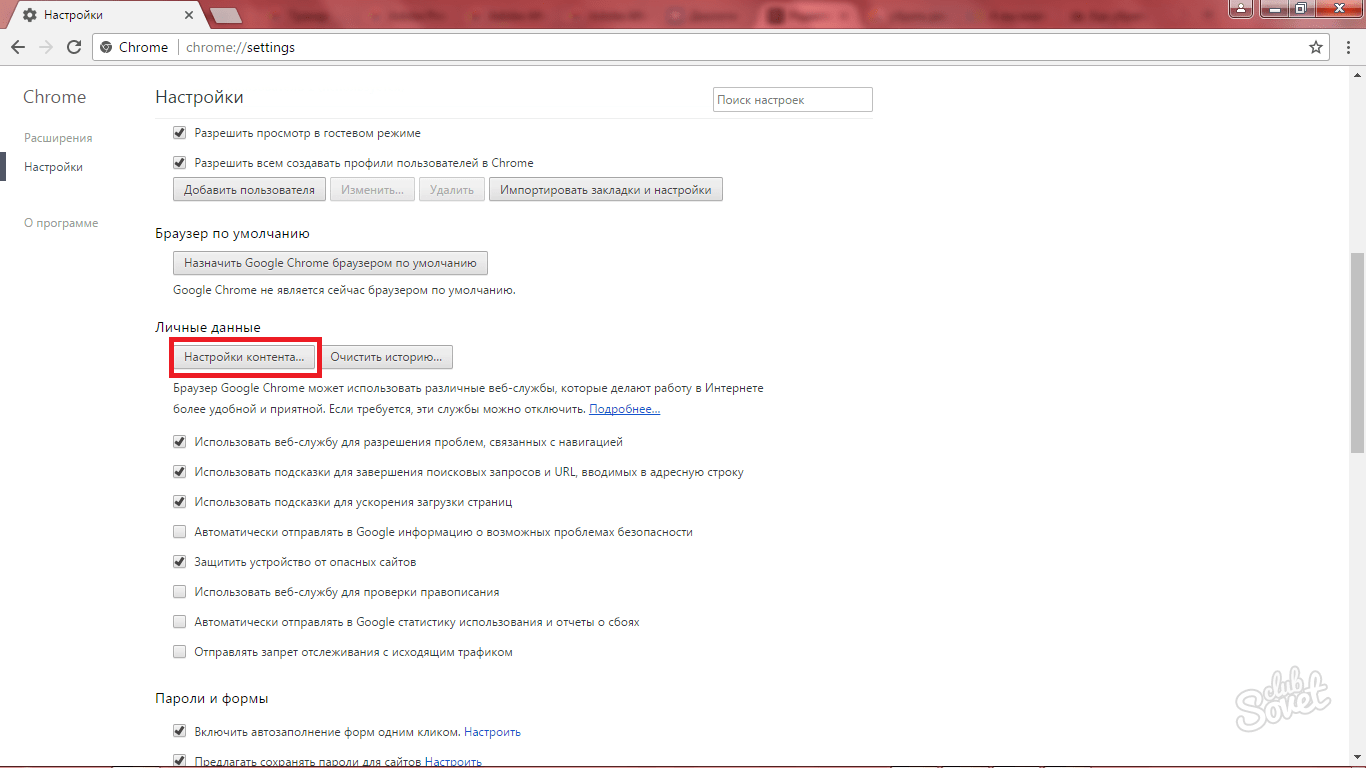Image resolution: width=1366 pixels, height=768 pixels.
Task: Open the user profile button in the title bar
Action: pyautogui.click(x=1241, y=8)
